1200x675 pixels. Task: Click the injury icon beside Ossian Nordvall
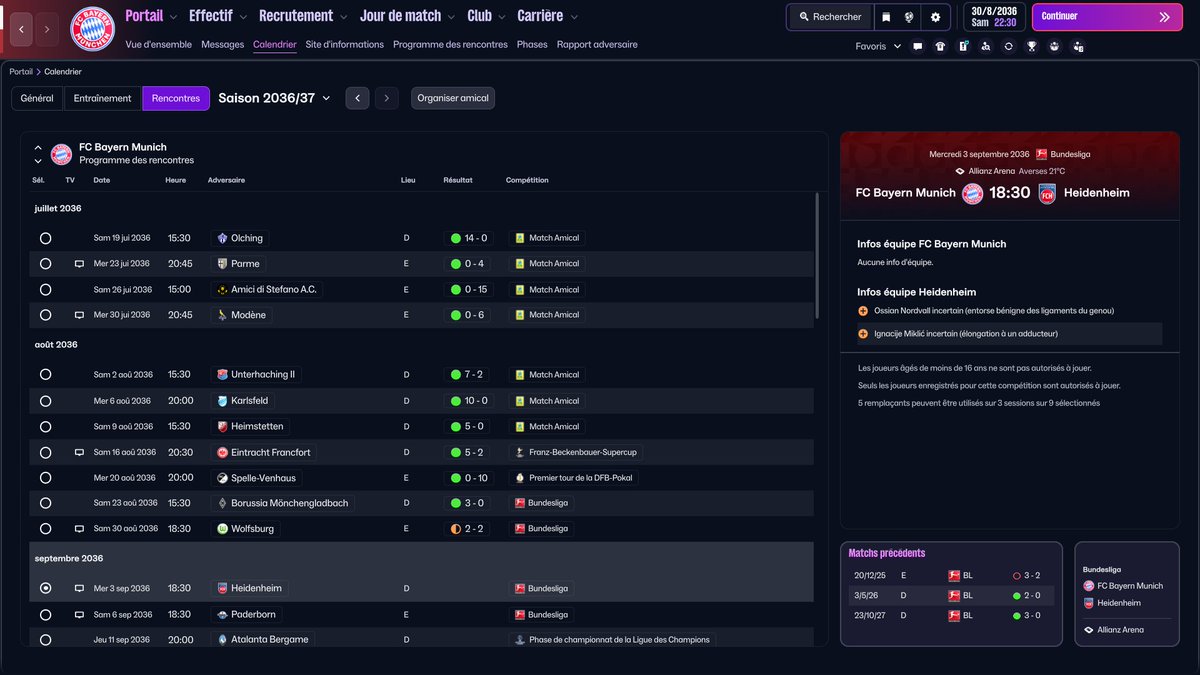(x=863, y=311)
